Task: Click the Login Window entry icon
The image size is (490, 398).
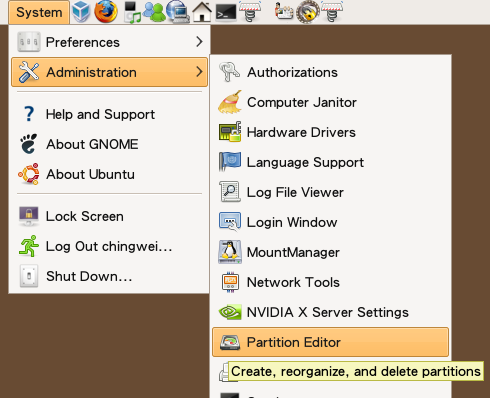Action: point(230,222)
